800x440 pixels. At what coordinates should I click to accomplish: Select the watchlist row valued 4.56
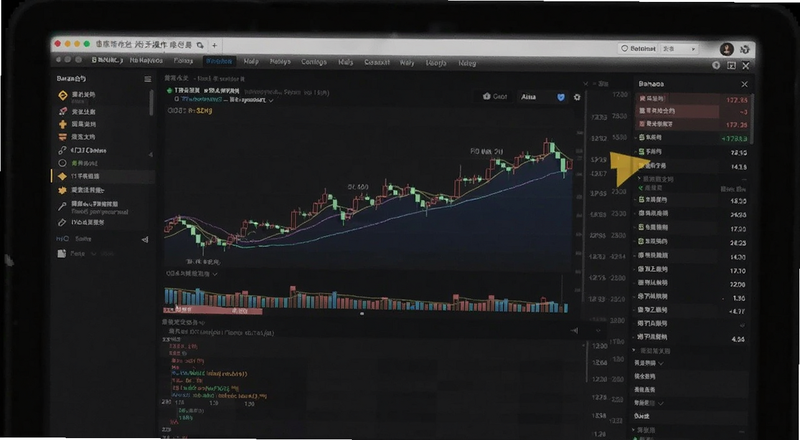(693, 338)
